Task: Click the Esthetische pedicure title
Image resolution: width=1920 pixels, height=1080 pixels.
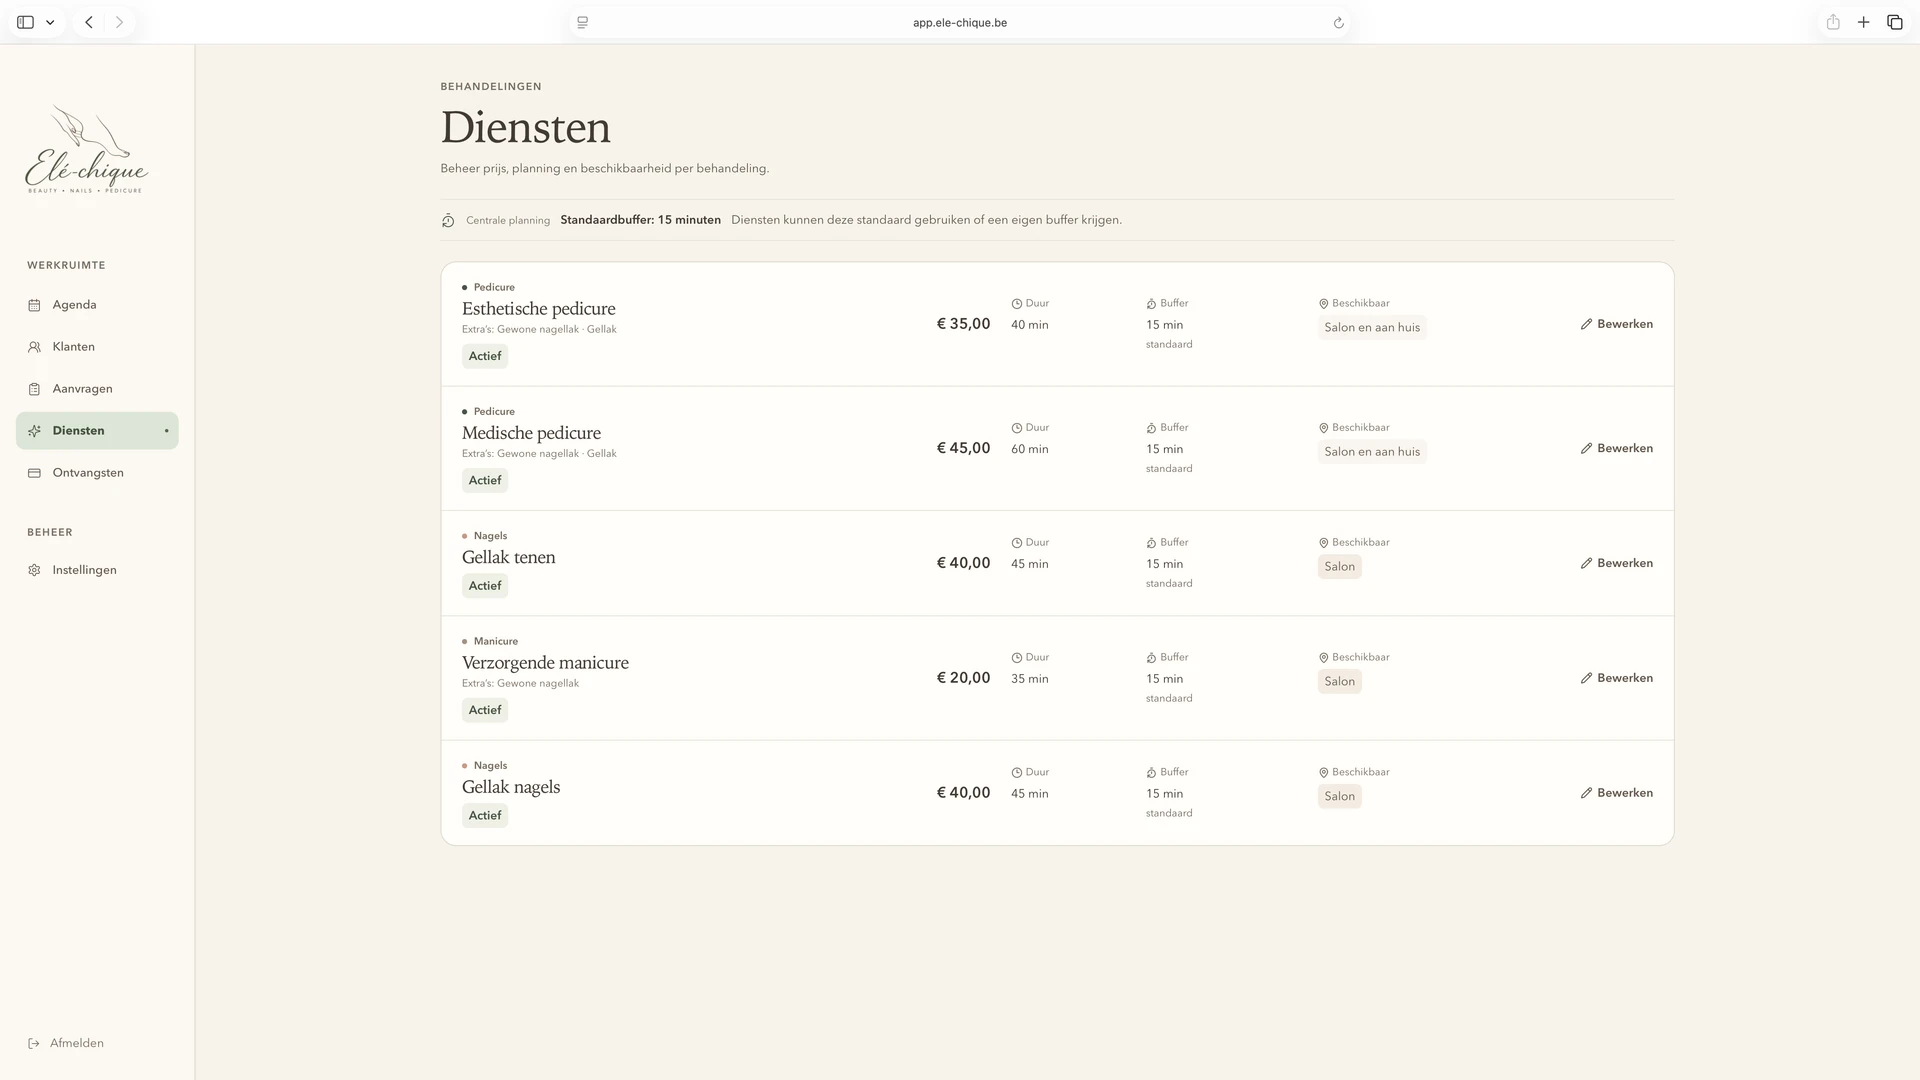Action: coord(538,309)
